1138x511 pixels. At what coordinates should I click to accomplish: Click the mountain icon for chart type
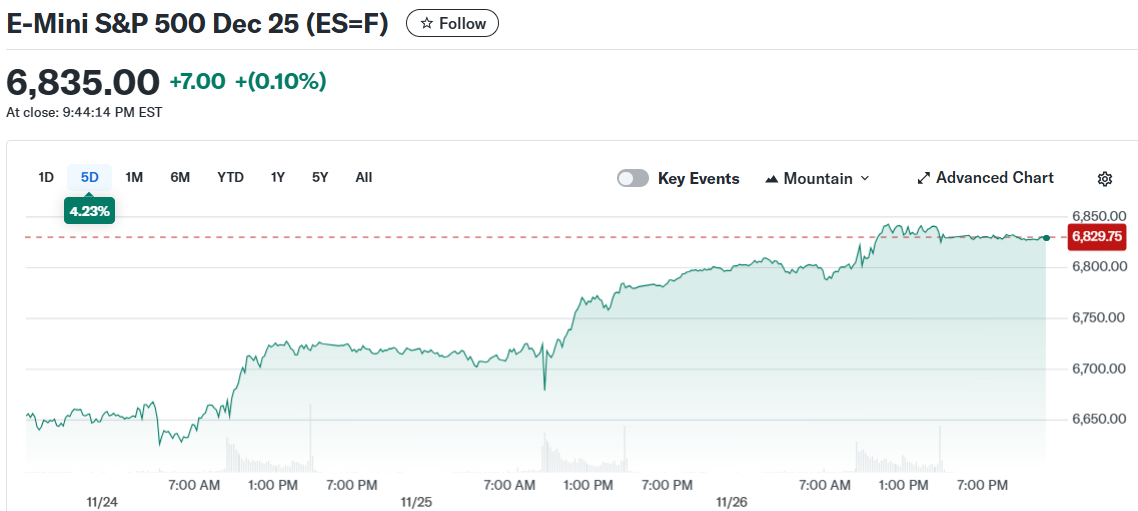click(x=772, y=179)
